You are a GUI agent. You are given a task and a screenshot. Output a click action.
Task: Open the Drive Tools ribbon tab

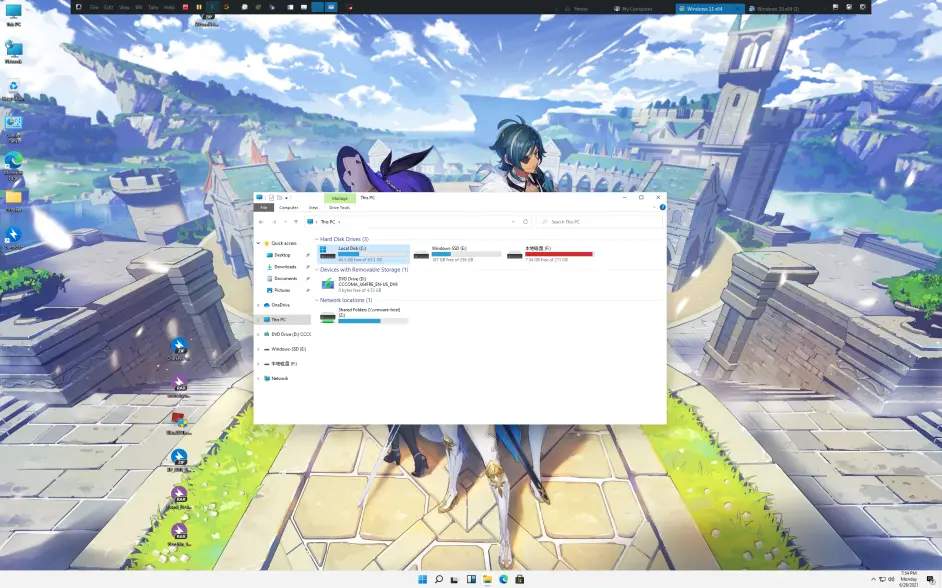[x=339, y=207]
